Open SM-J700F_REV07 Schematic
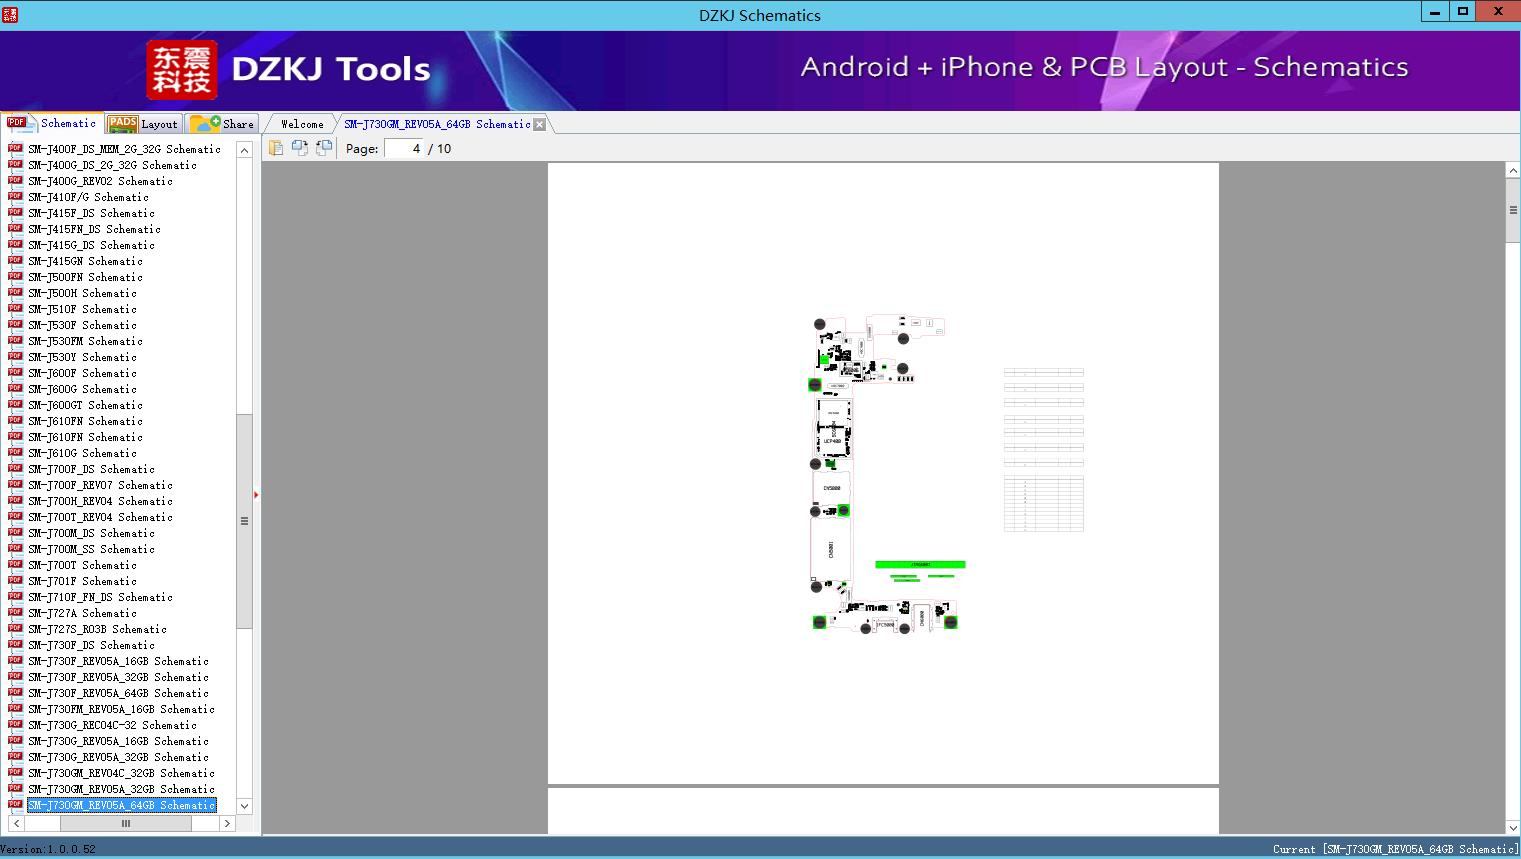Image resolution: width=1521 pixels, height=859 pixels. pos(100,485)
